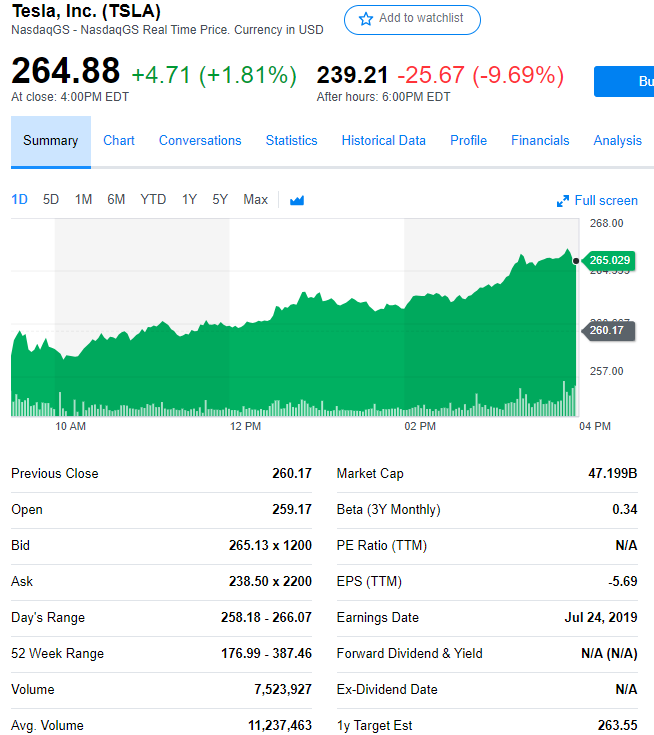Click the PE Ratio (TTM) label
This screenshot has width=654, height=735.
(382, 546)
